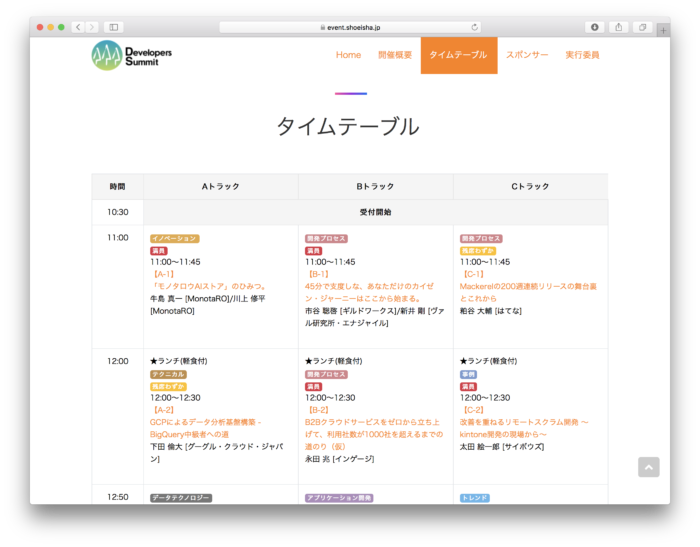
Task: Go back with Safari's back arrow
Action: point(78,27)
